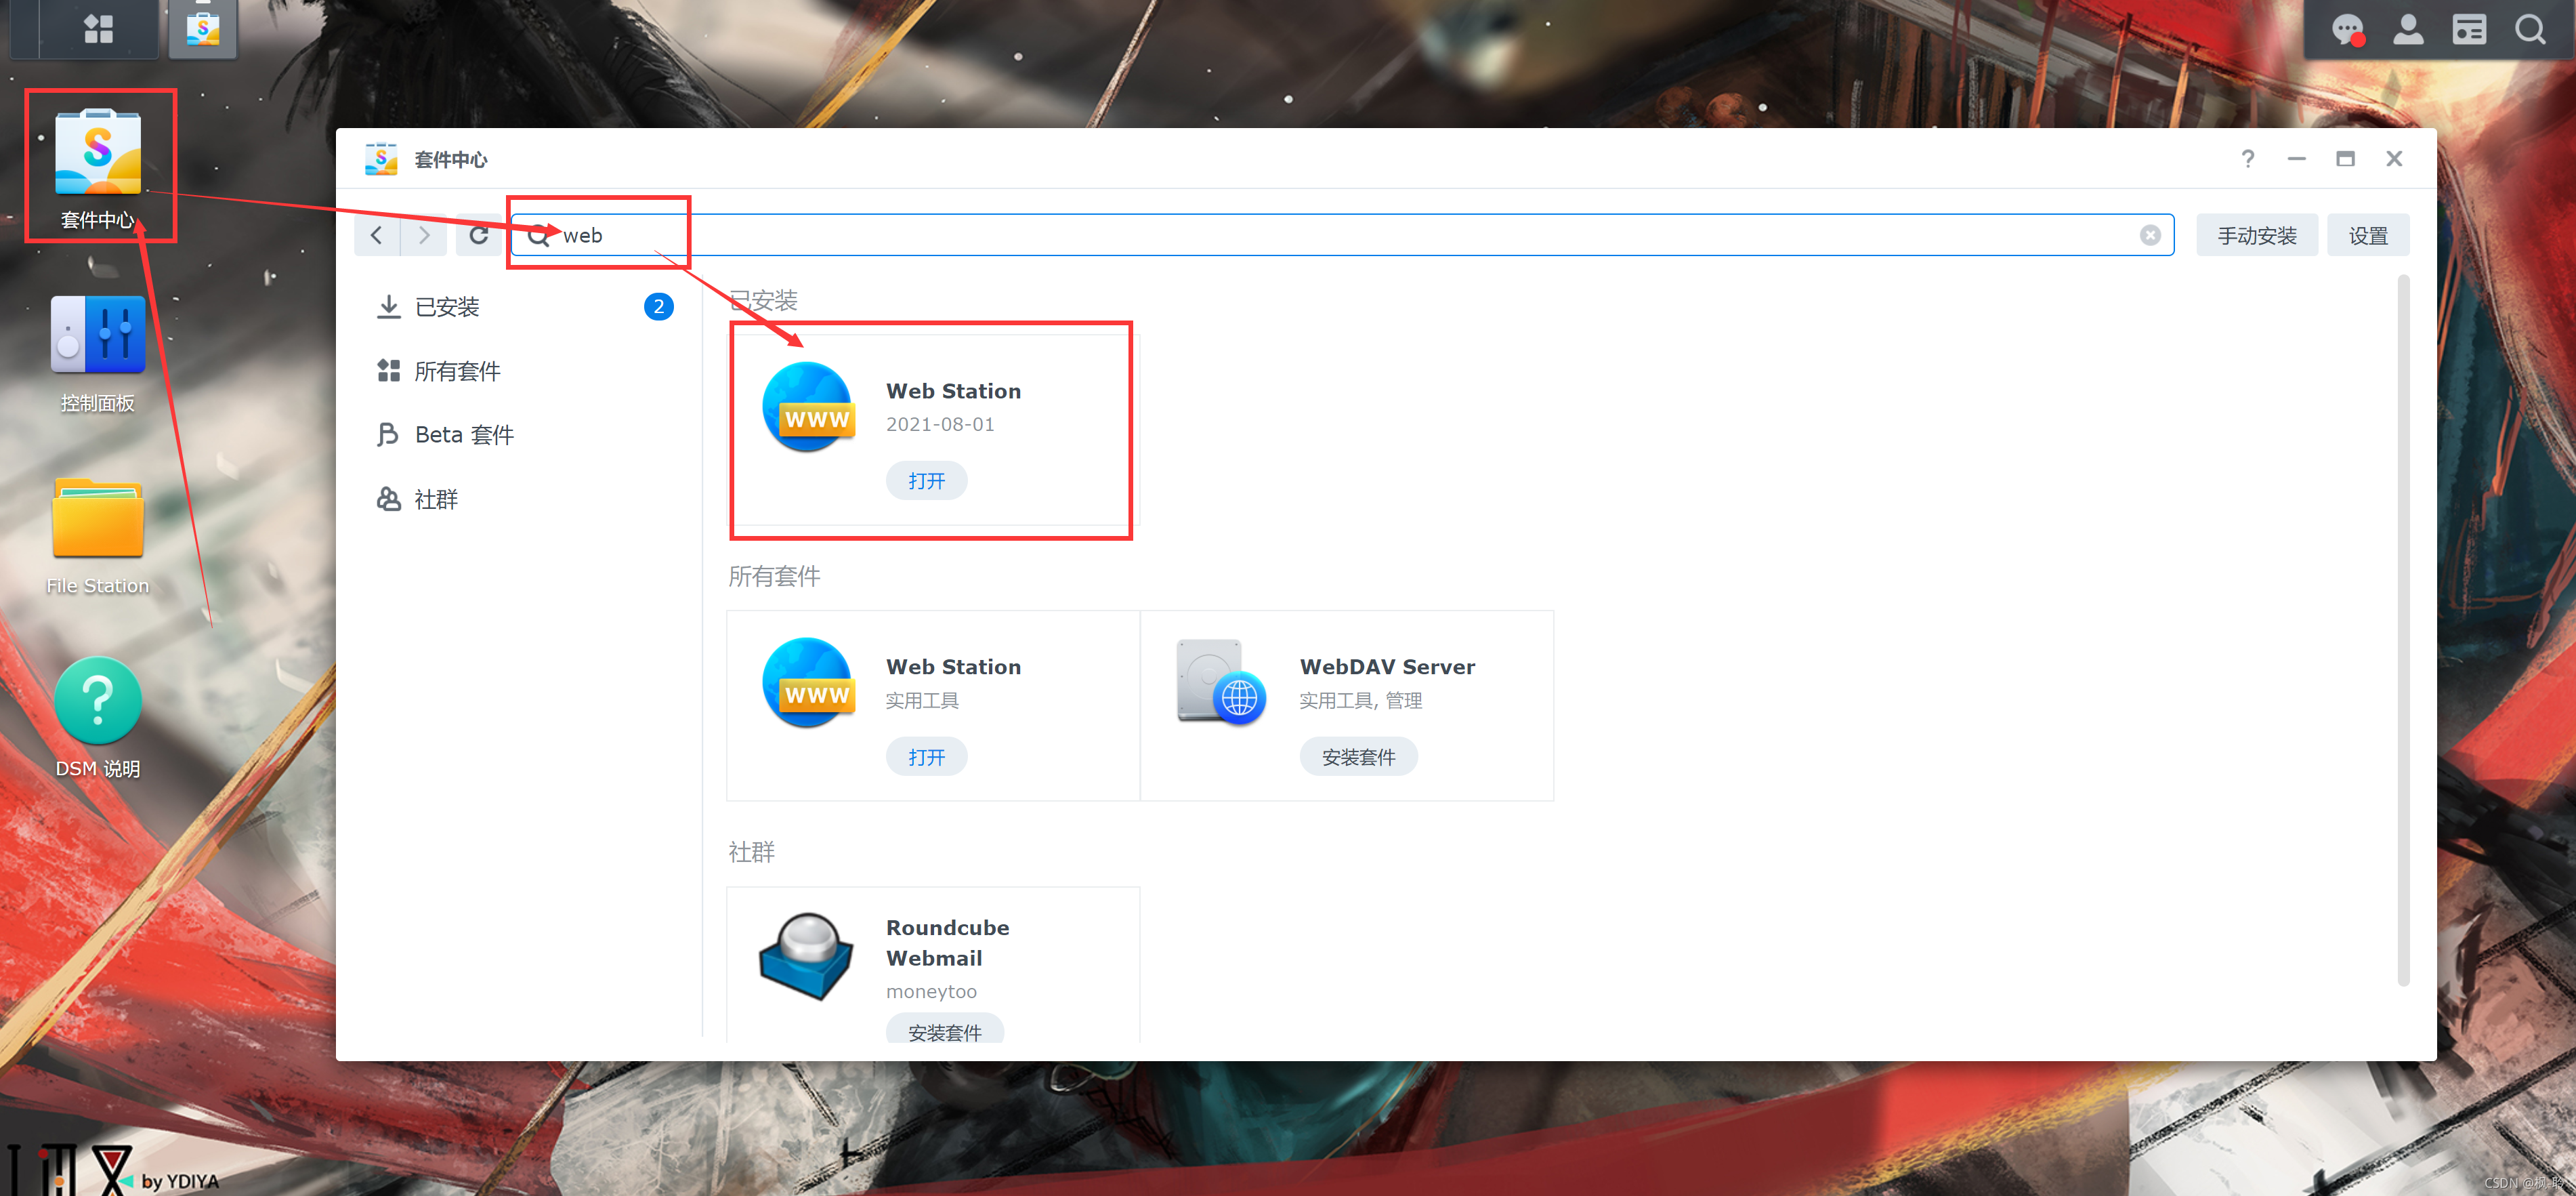Click the help question mark in the window title bar
This screenshot has width=2576, height=1196.
point(2248,159)
